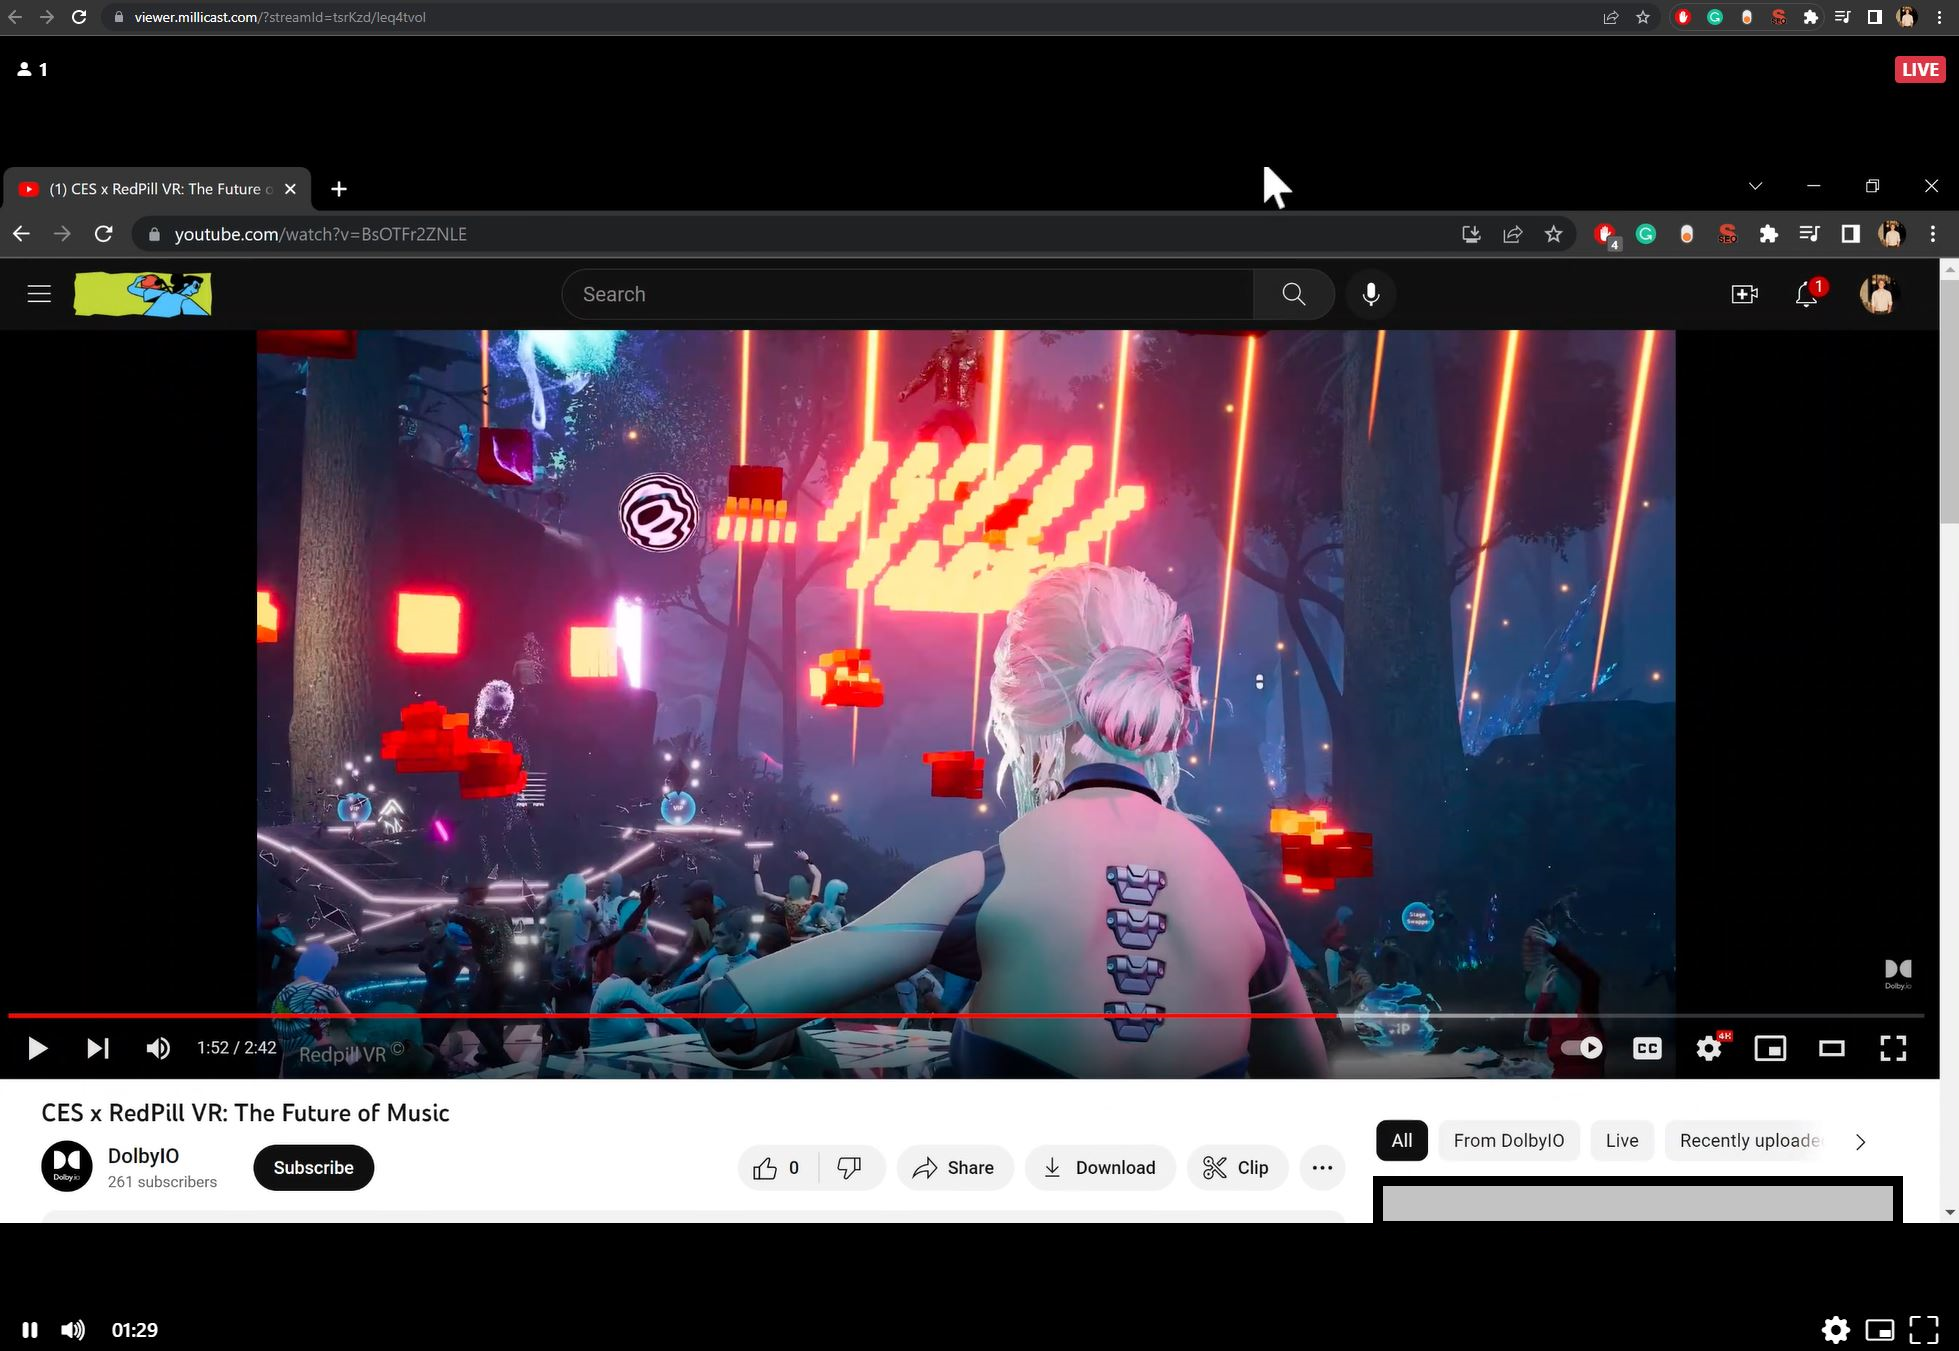The image size is (1959, 1351).
Task: Make the YouTube video fullscreen
Action: pos(1892,1048)
